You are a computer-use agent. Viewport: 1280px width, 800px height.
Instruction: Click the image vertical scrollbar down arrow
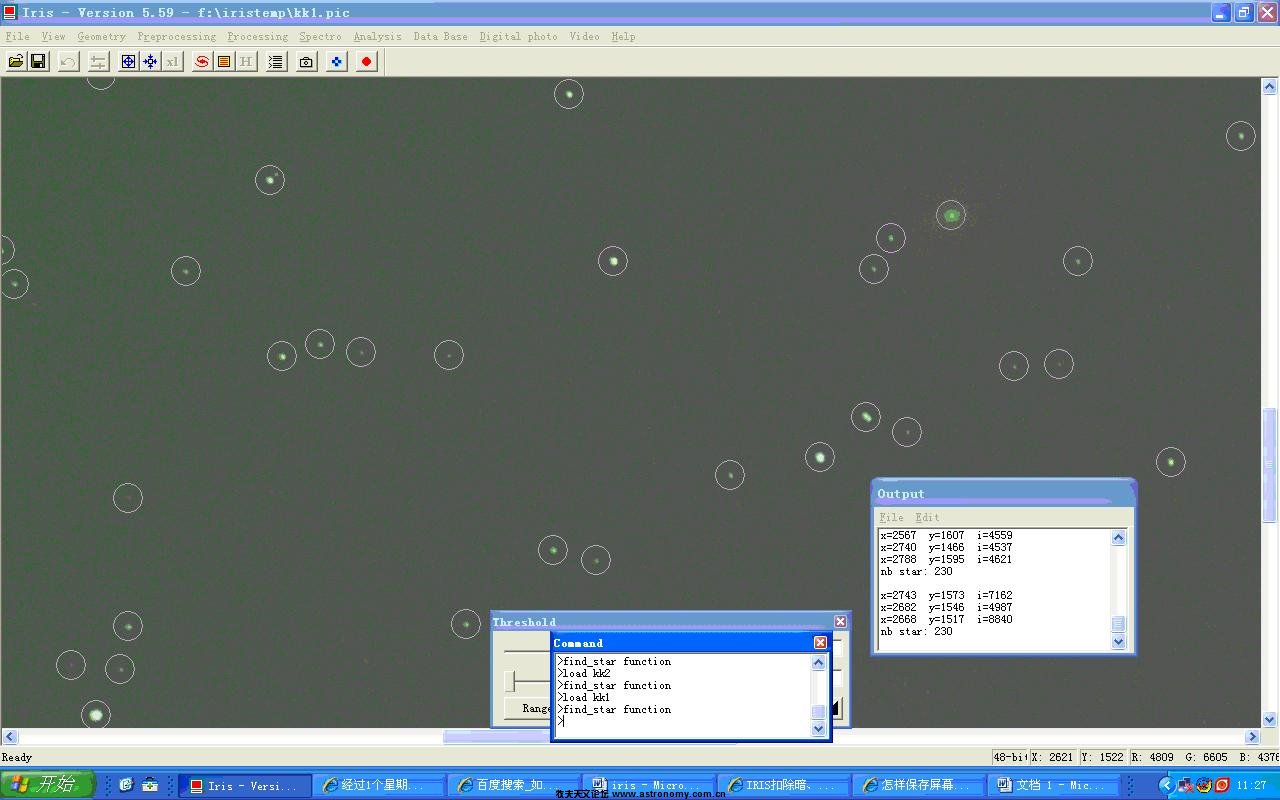coord(1270,719)
